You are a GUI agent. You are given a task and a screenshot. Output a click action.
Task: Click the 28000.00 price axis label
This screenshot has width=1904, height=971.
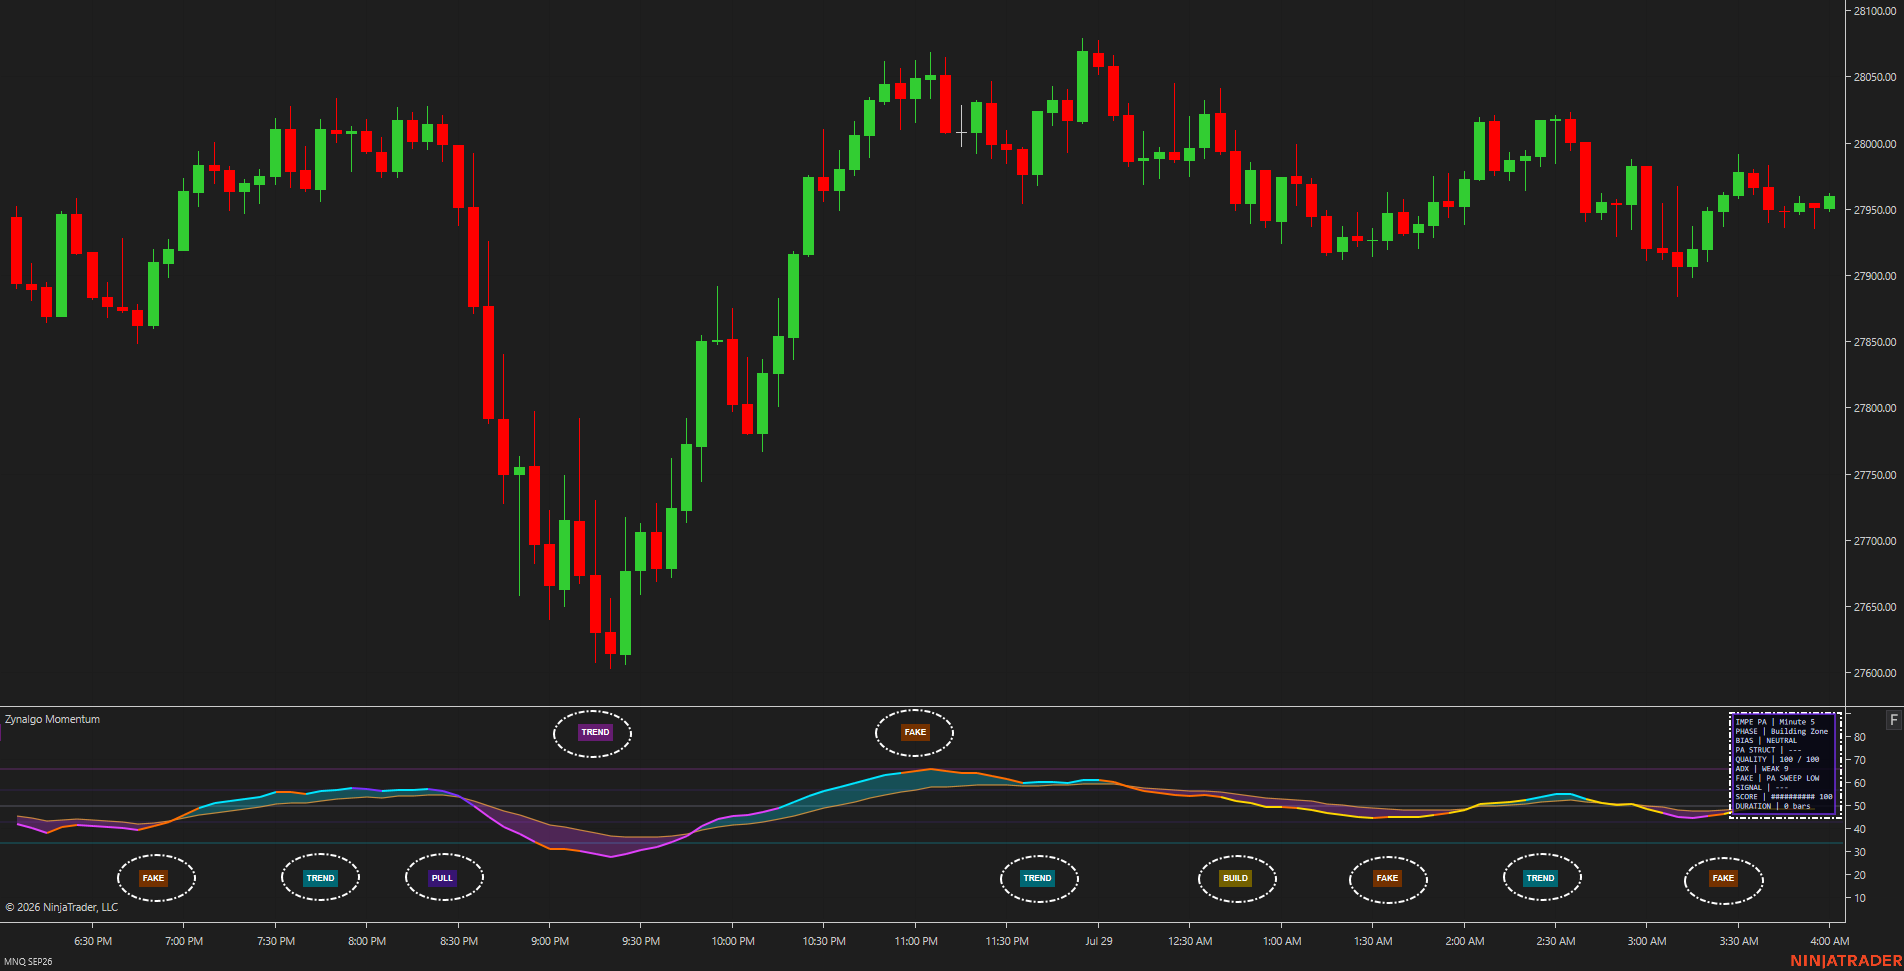pyautogui.click(x=1875, y=144)
